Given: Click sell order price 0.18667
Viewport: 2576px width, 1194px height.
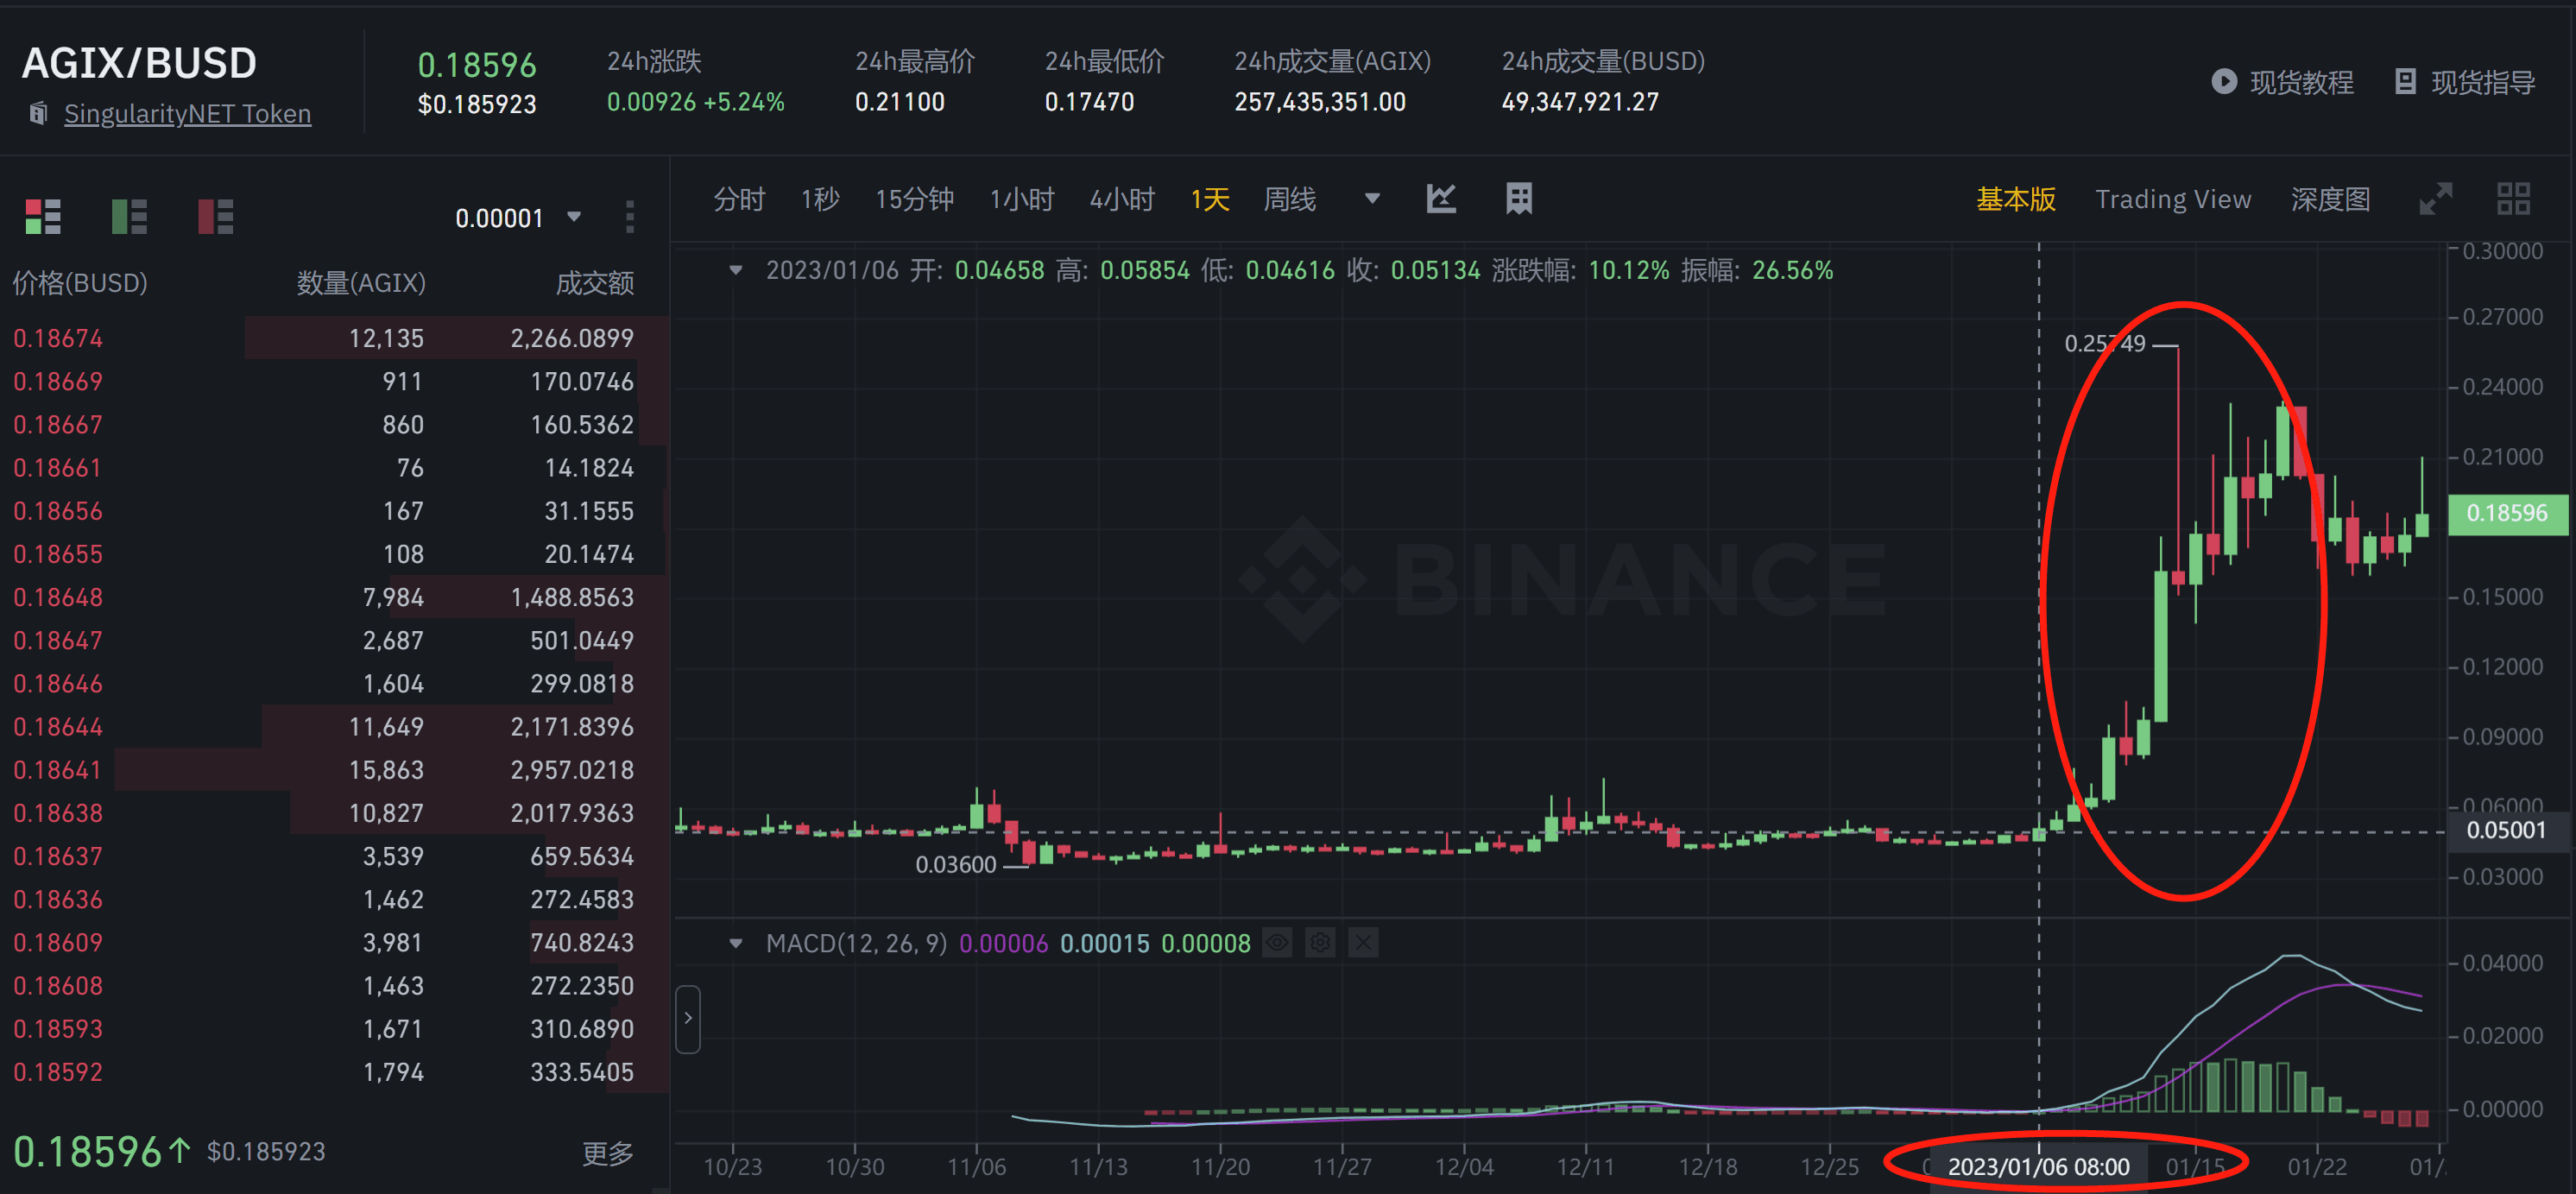Looking at the screenshot, I should pos(58,425).
